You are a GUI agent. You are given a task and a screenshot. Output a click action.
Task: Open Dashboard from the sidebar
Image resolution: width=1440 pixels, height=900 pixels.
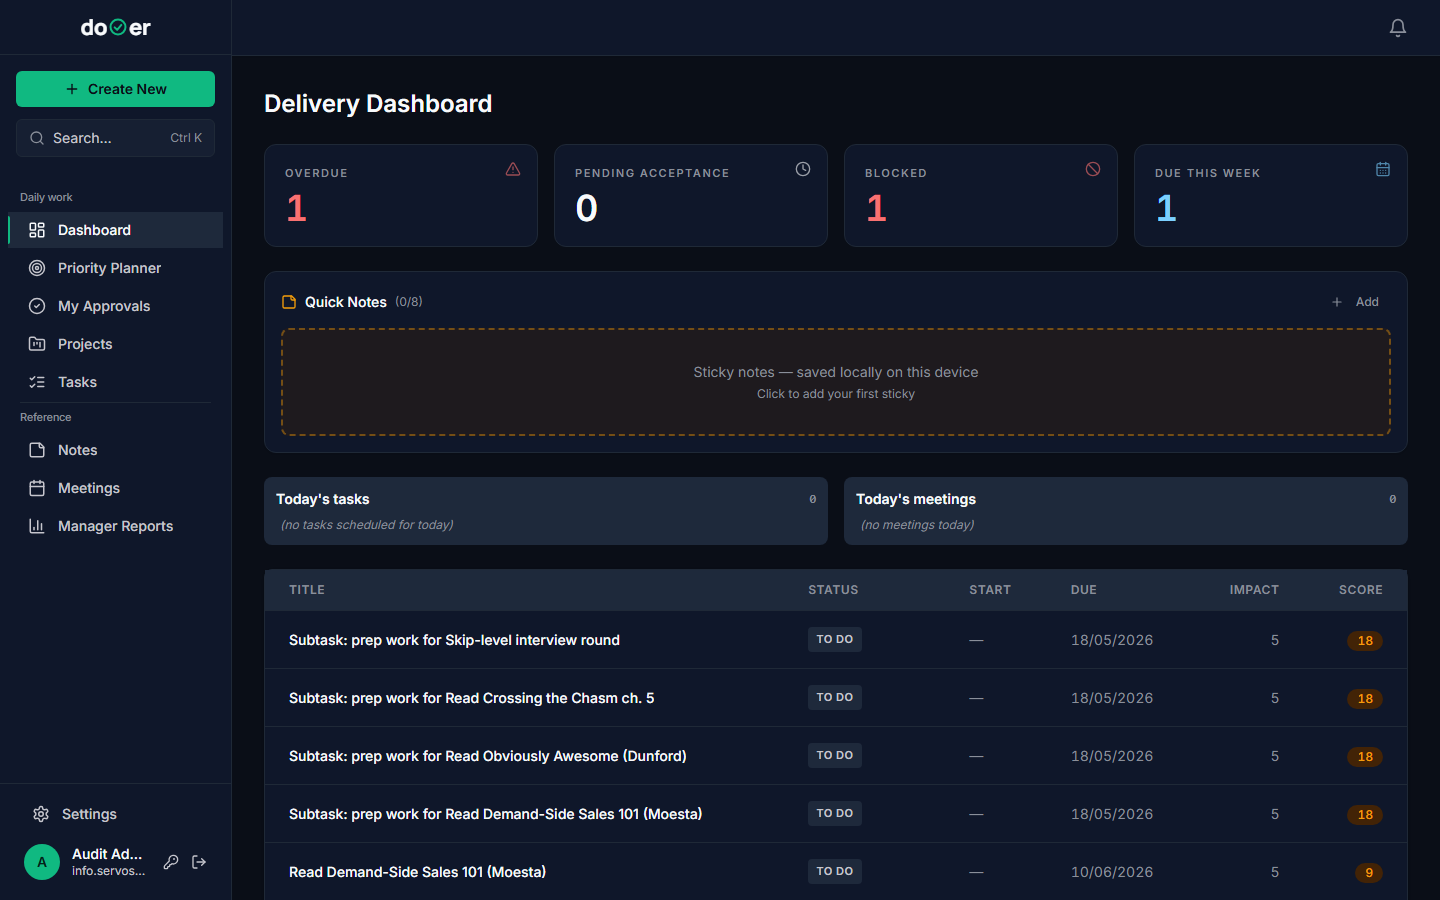click(115, 230)
